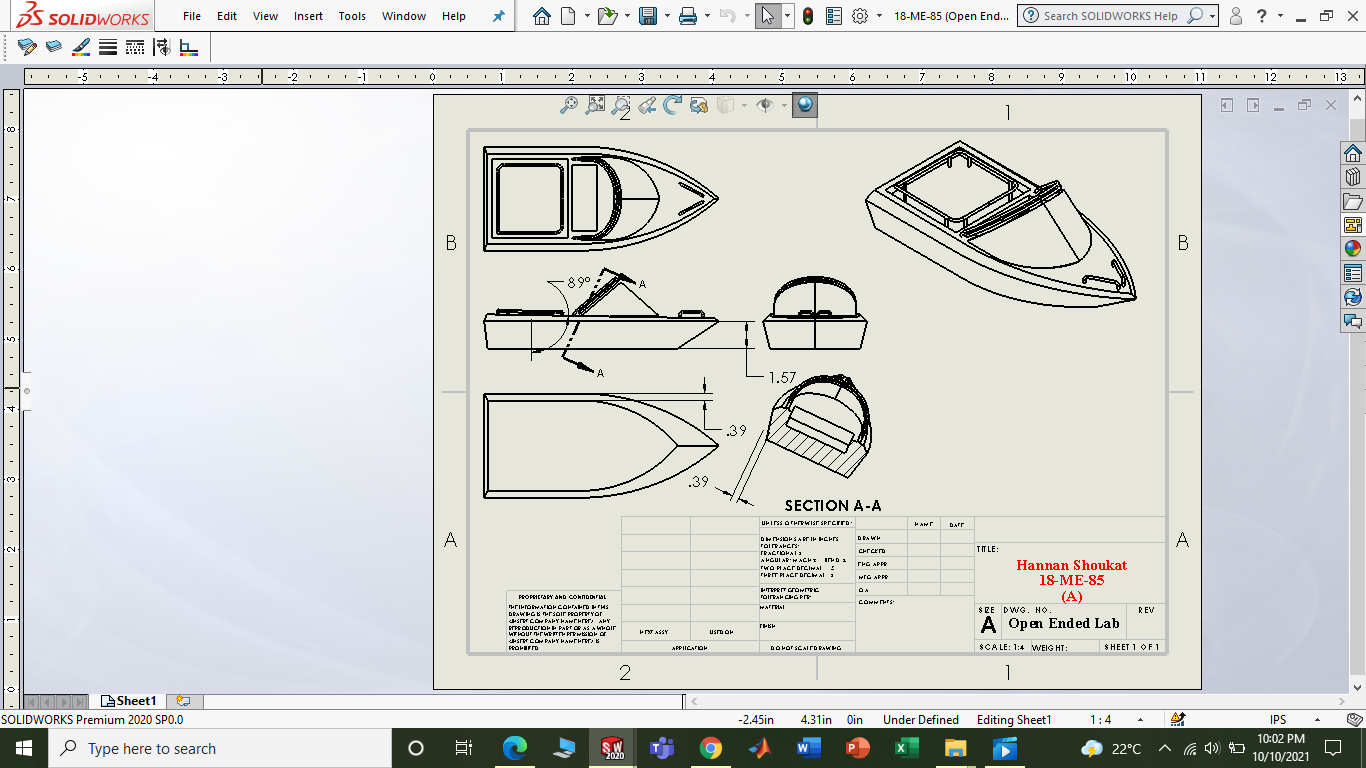Click the Rotate View icon
Viewport: 1366px width, 768px height.
[x=673, y=105]
